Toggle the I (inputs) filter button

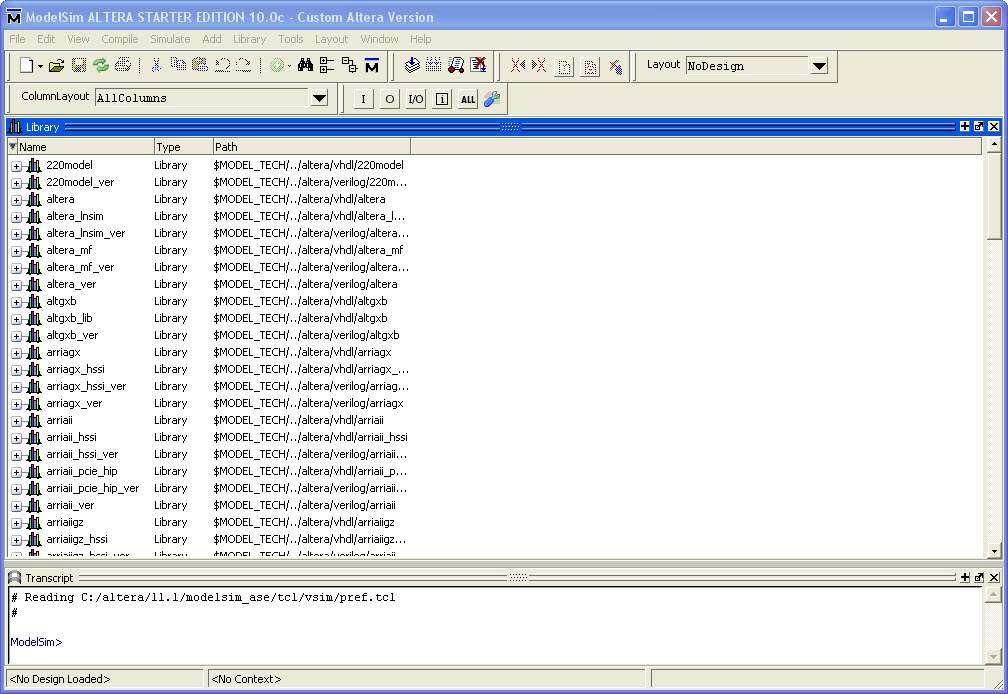click(x=363, y=99)
